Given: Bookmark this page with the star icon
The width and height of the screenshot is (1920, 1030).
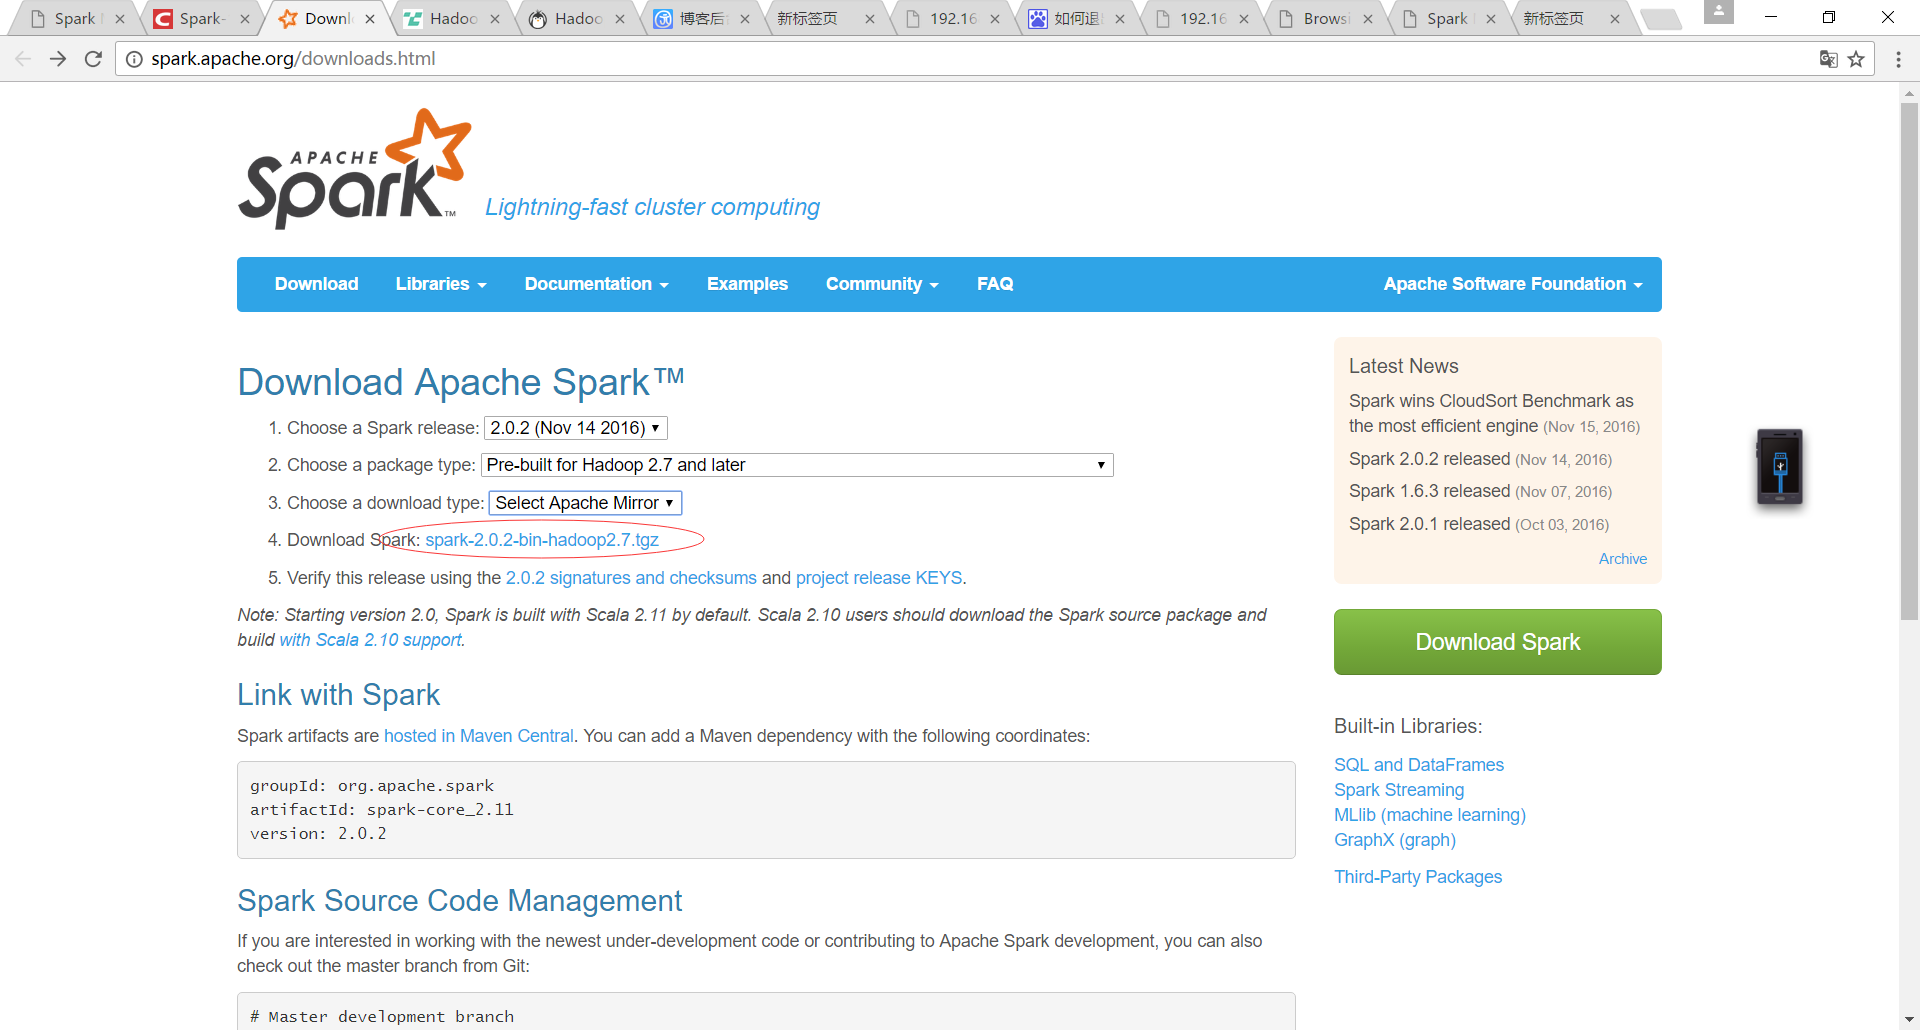Looking at the screenshot, I should (1856, 59).
